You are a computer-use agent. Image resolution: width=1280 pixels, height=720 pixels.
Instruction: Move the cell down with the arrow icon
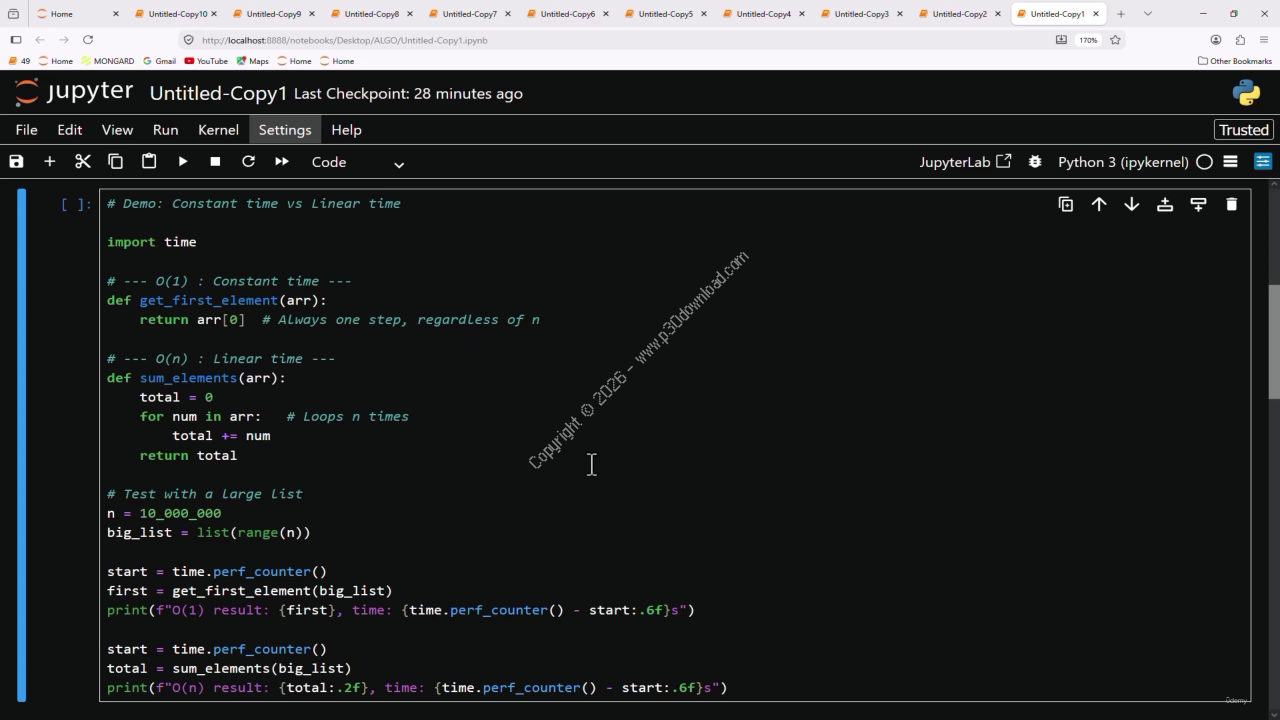(x=1132, y=204)
